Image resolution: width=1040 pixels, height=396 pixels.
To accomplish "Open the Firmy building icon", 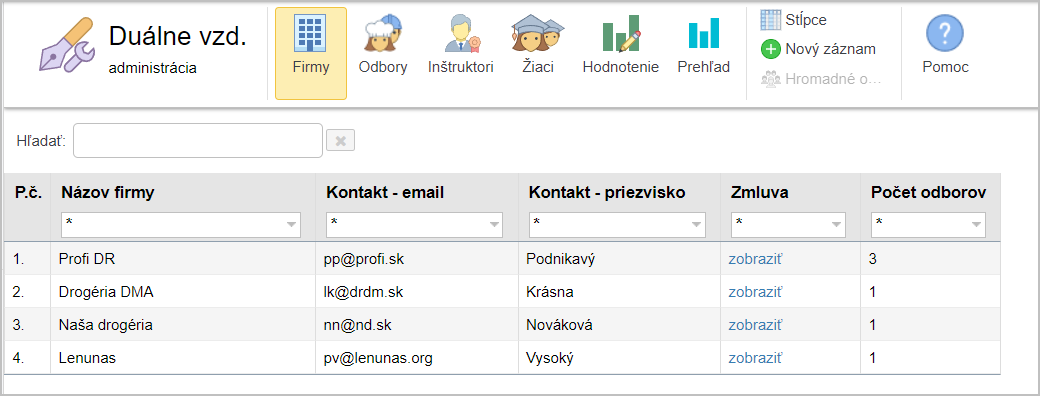I will pyautogui.click(x=310, y=34).
